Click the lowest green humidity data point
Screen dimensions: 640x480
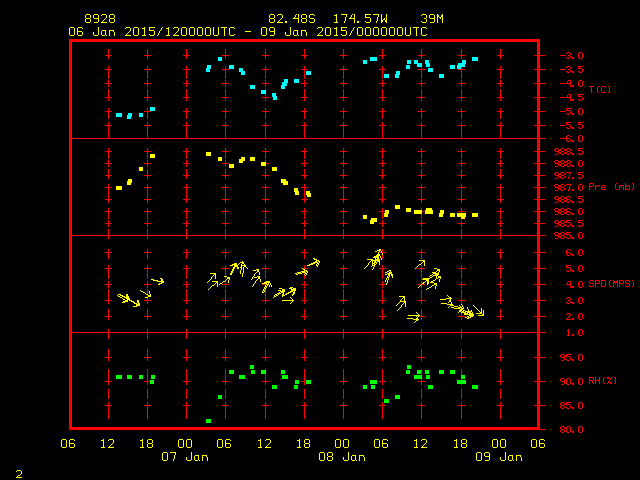(x=208, y=421)
